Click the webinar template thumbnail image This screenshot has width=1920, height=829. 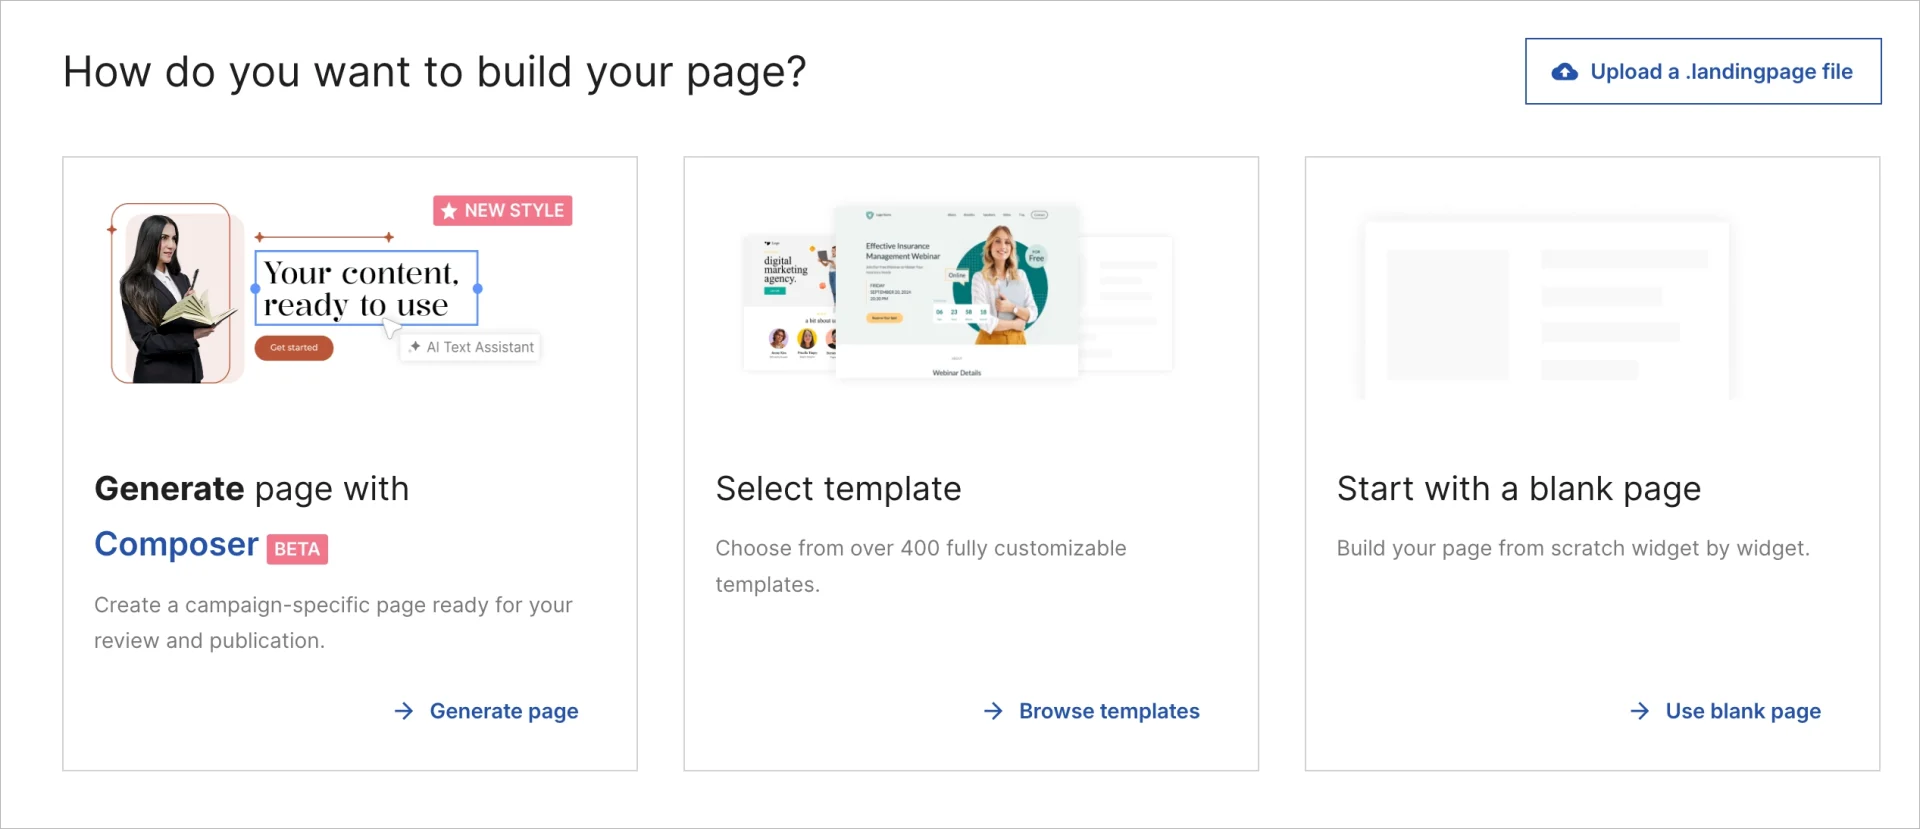tap(956, 290)
